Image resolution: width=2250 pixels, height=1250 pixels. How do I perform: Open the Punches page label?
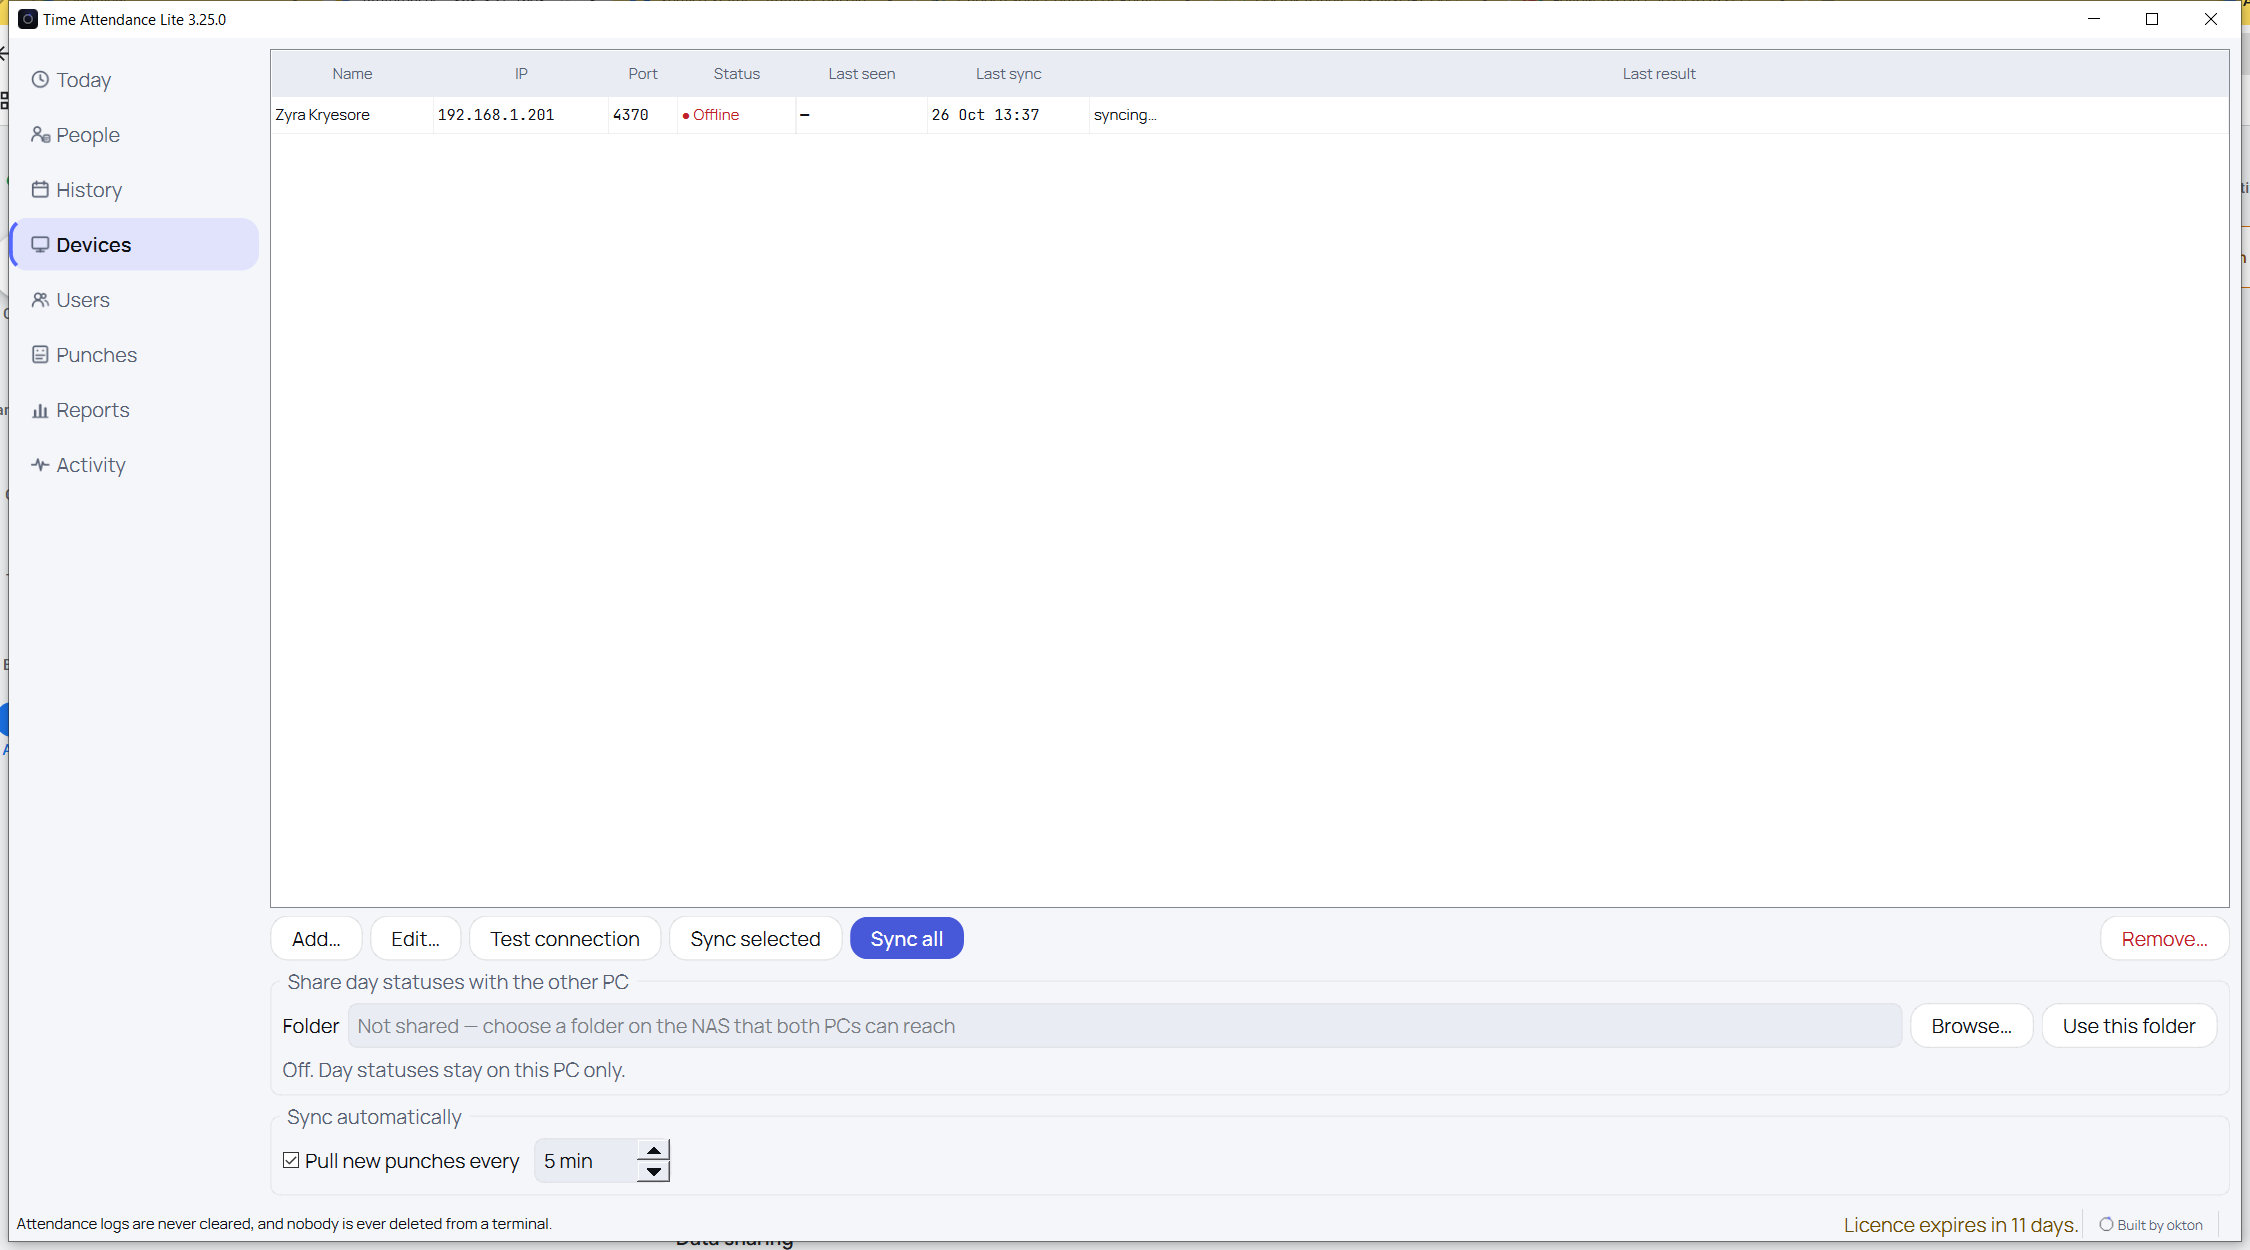tap(96, 355)
